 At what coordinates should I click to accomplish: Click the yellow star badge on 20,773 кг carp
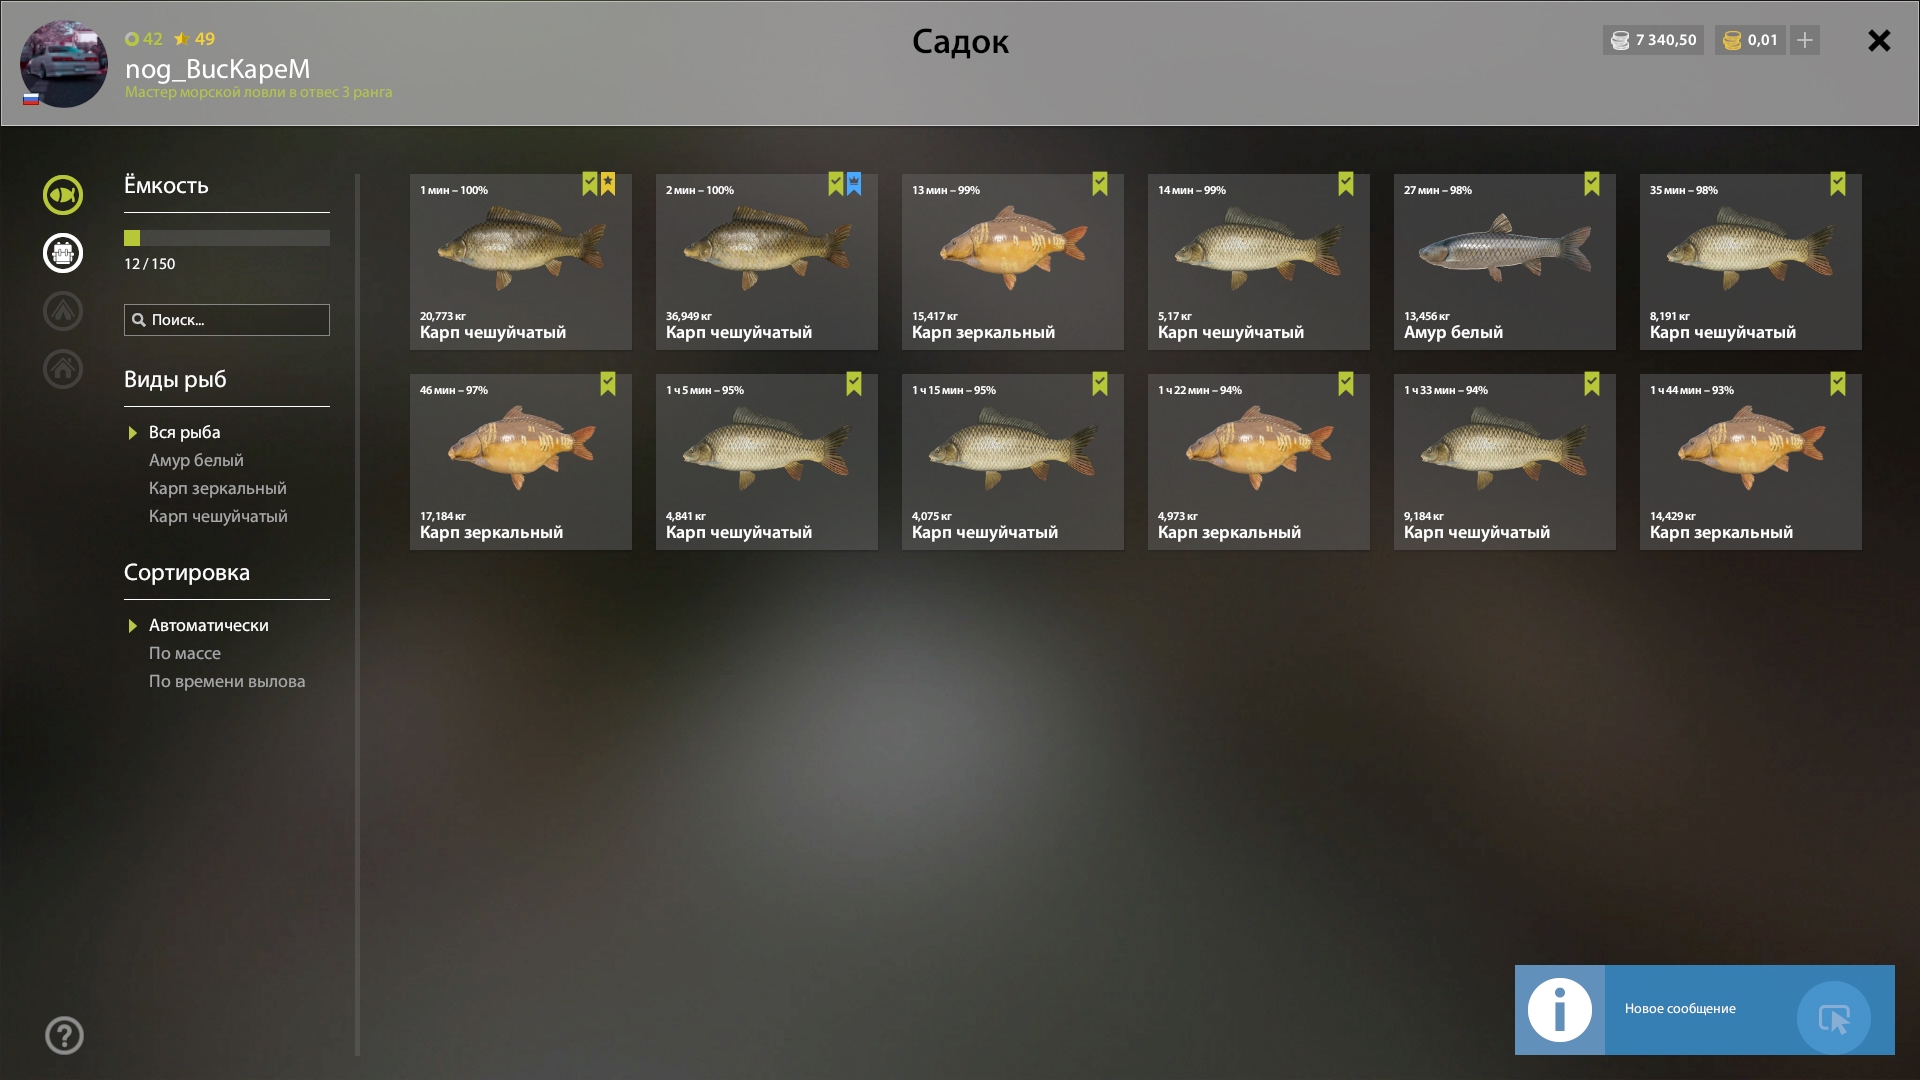[x=608, y=184]
